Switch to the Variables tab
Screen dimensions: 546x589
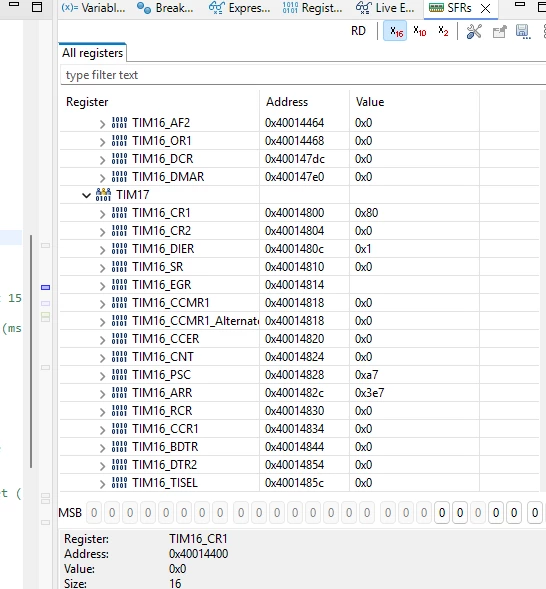click(x=93, y=8)
